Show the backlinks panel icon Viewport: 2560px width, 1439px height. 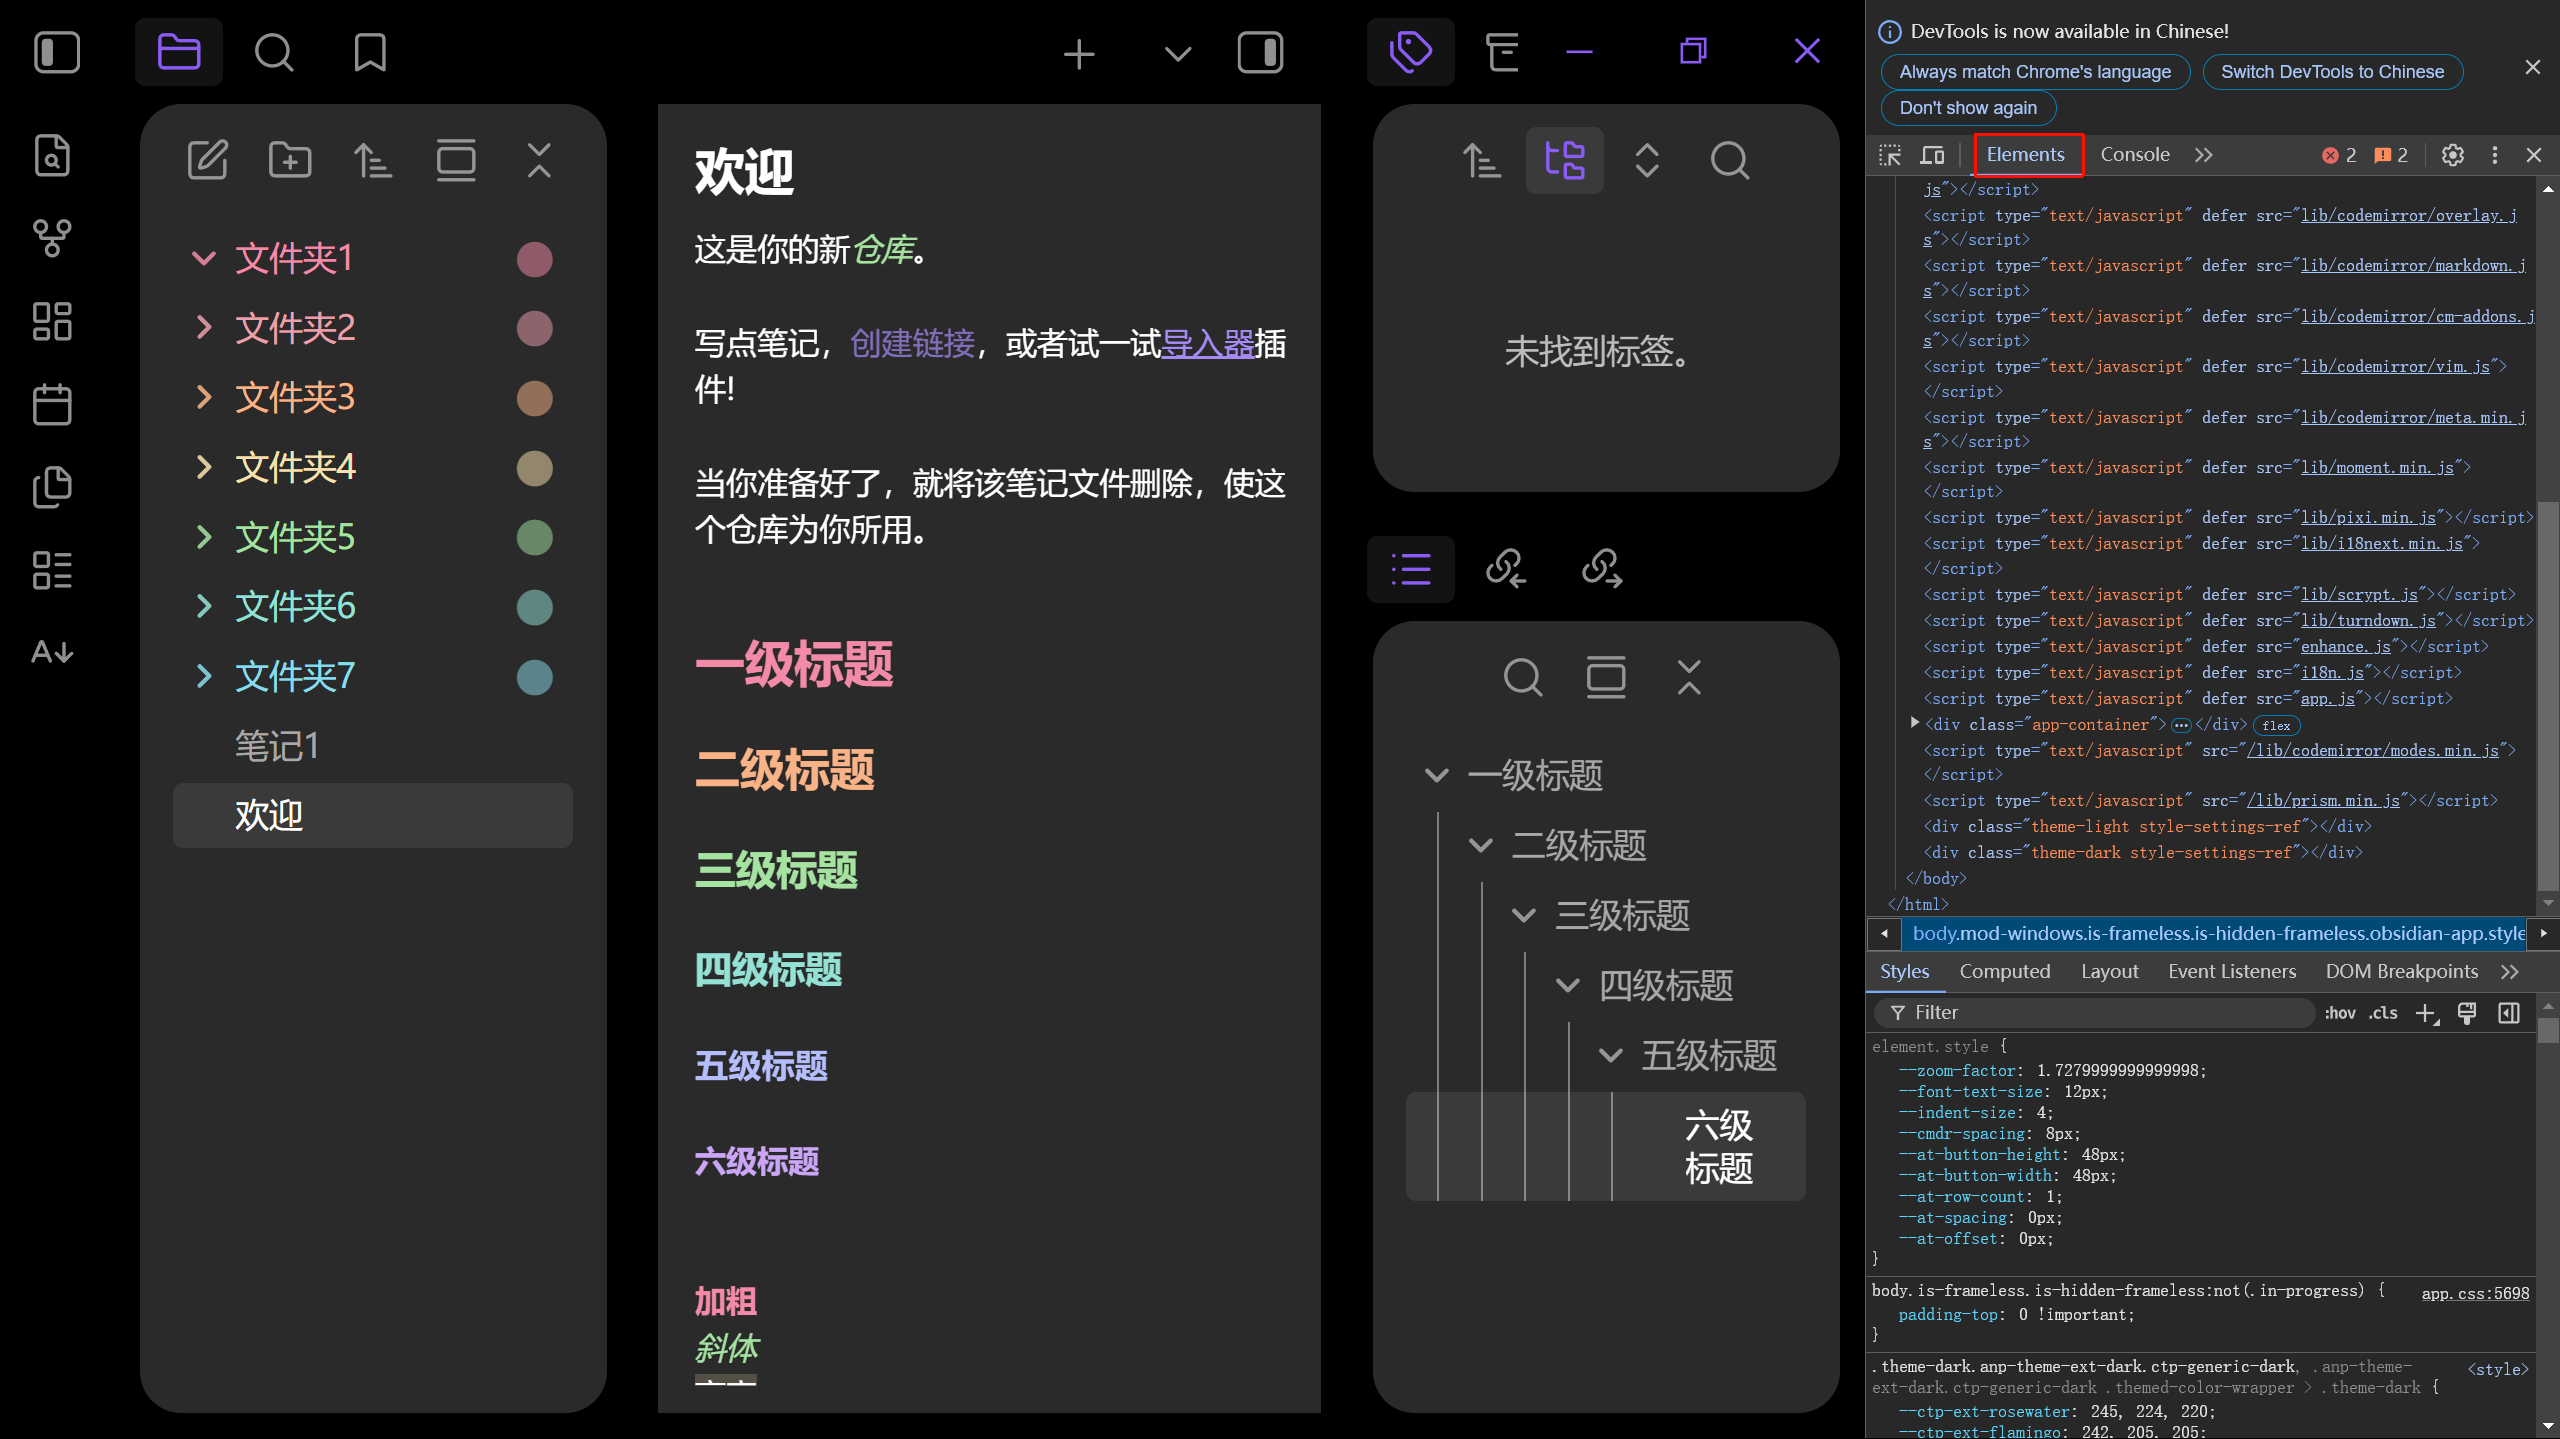(1506, 568)
